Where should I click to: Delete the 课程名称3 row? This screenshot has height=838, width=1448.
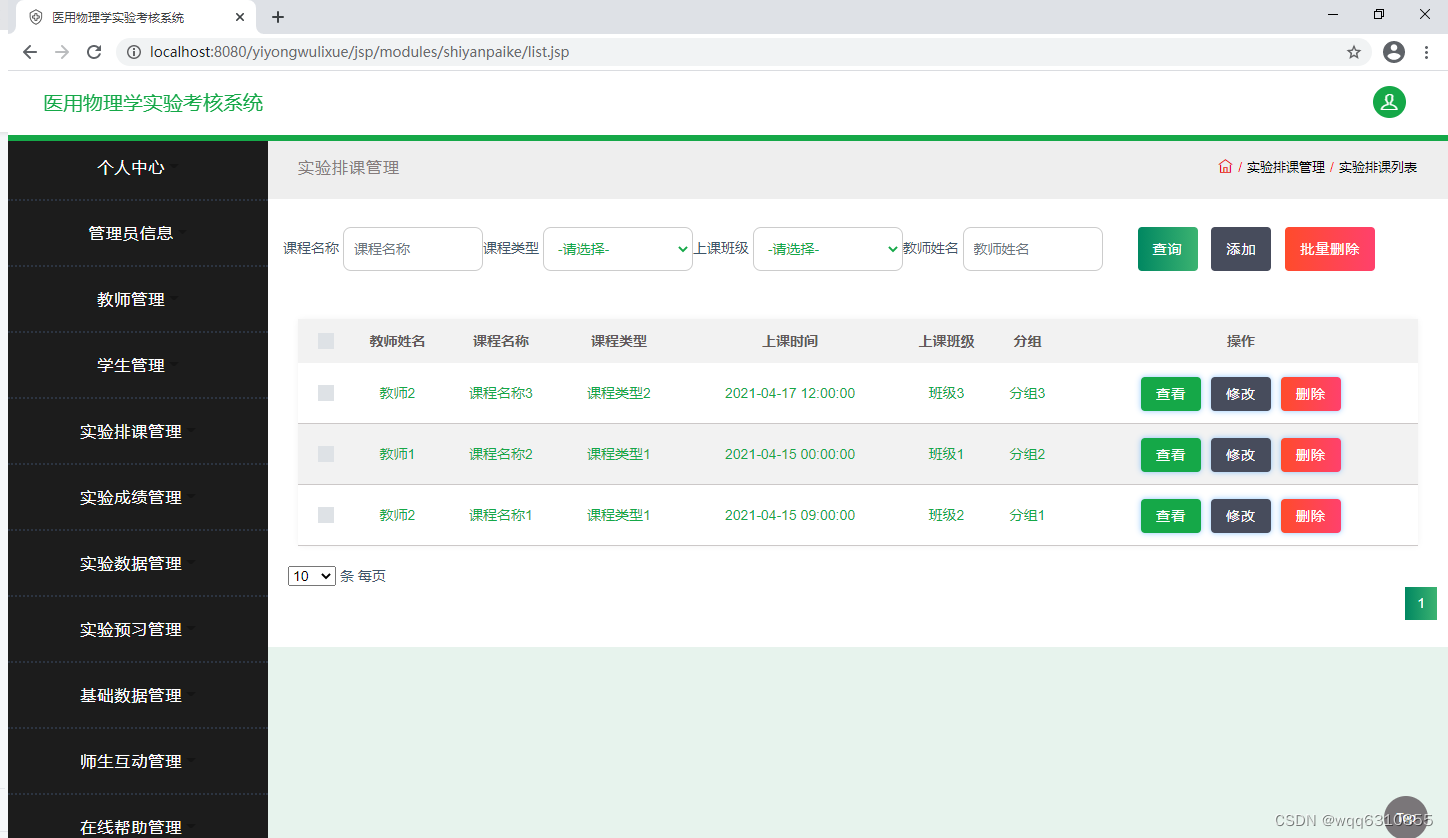coord(1311,394)
